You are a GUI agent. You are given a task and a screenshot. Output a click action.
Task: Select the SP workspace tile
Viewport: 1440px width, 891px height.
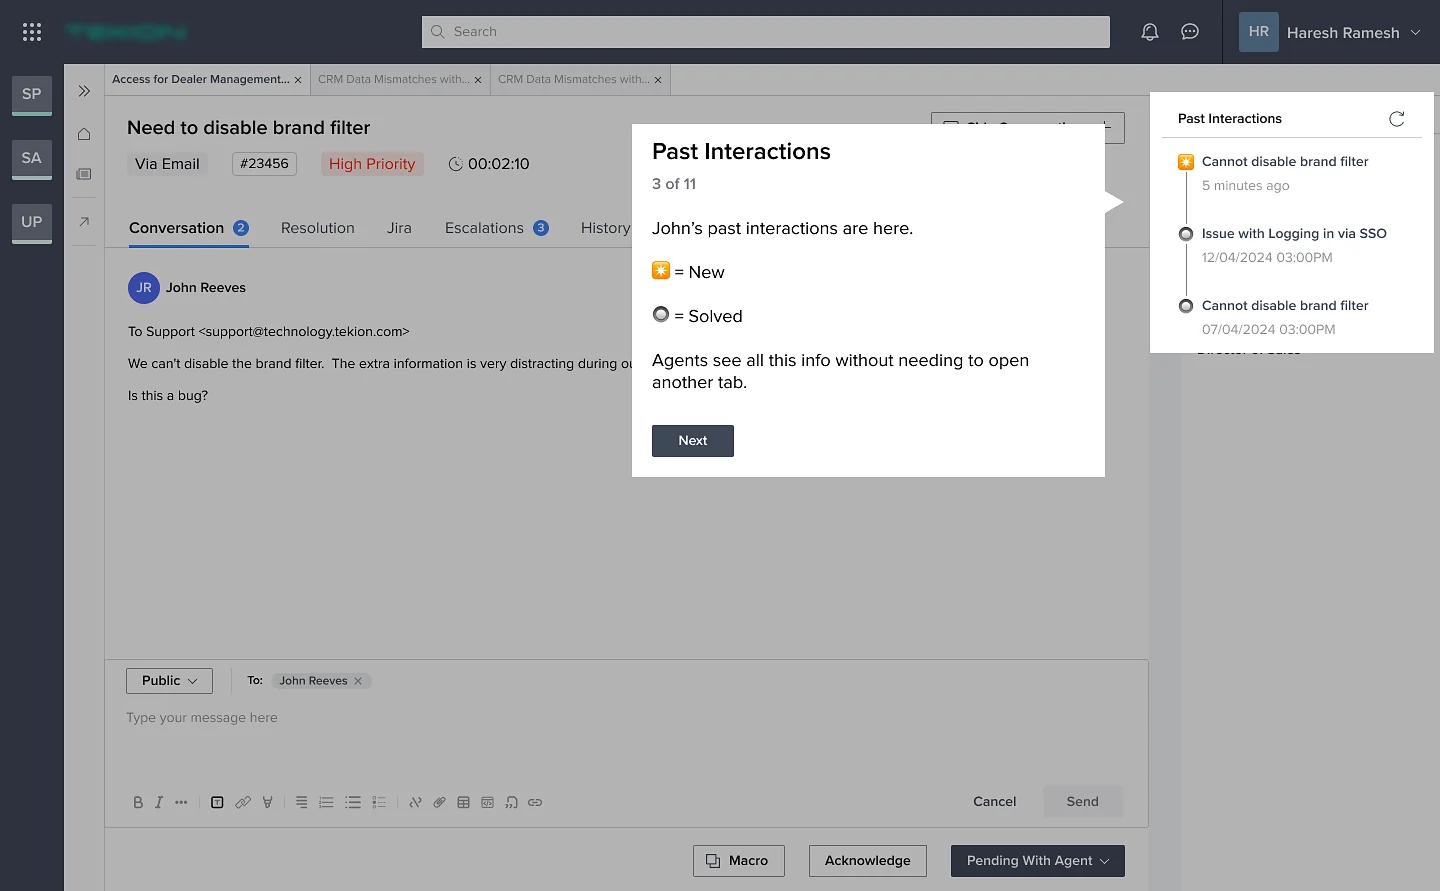click(x=32, y=94)
